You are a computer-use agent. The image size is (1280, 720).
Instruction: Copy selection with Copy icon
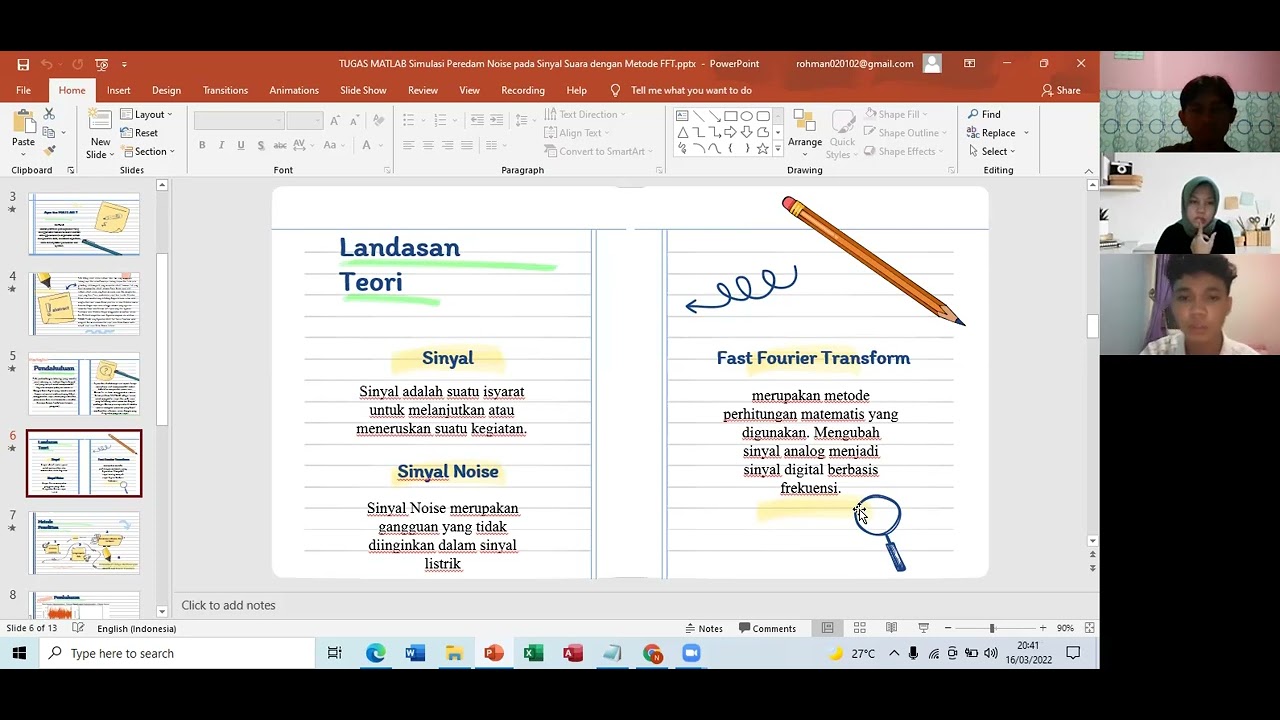coord(49,133)
